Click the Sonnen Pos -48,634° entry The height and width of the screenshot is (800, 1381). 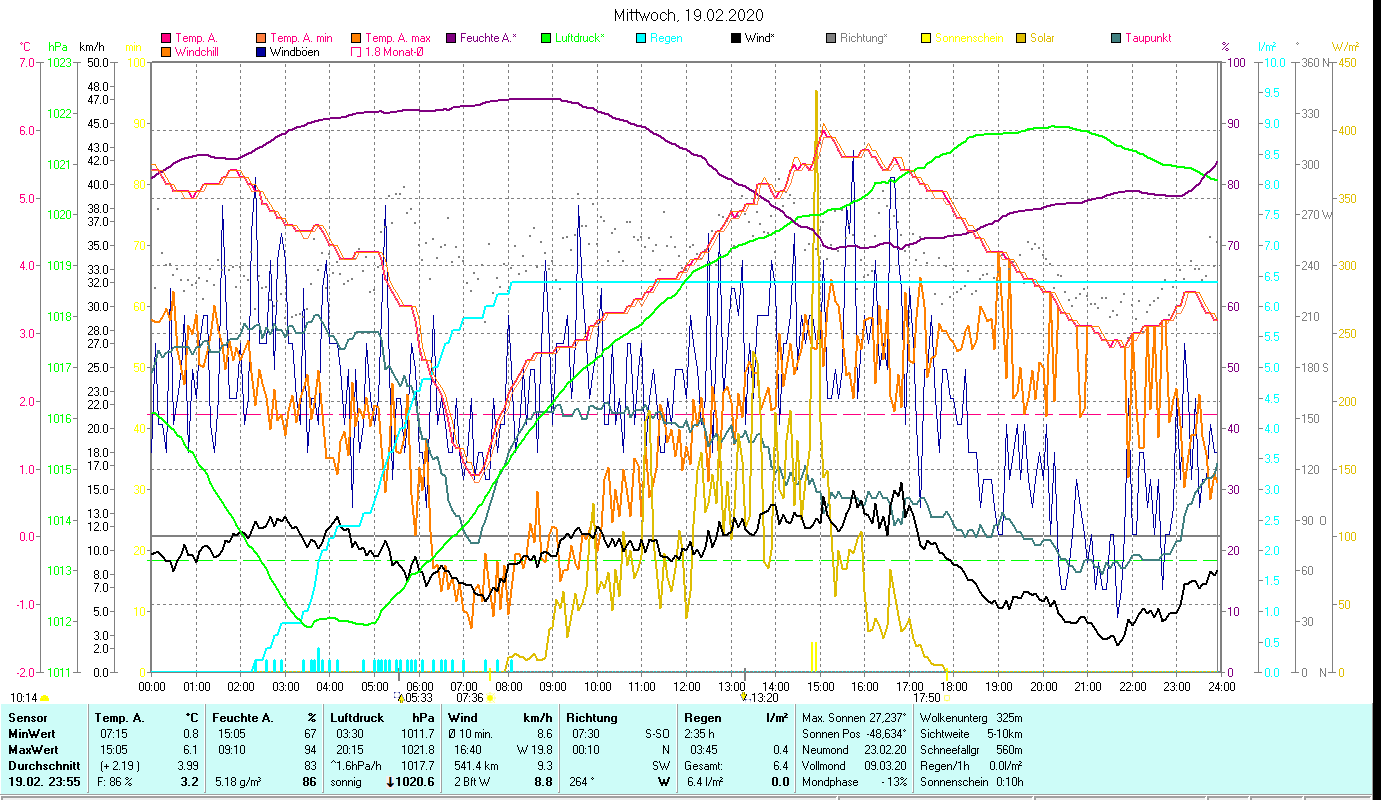854,734
